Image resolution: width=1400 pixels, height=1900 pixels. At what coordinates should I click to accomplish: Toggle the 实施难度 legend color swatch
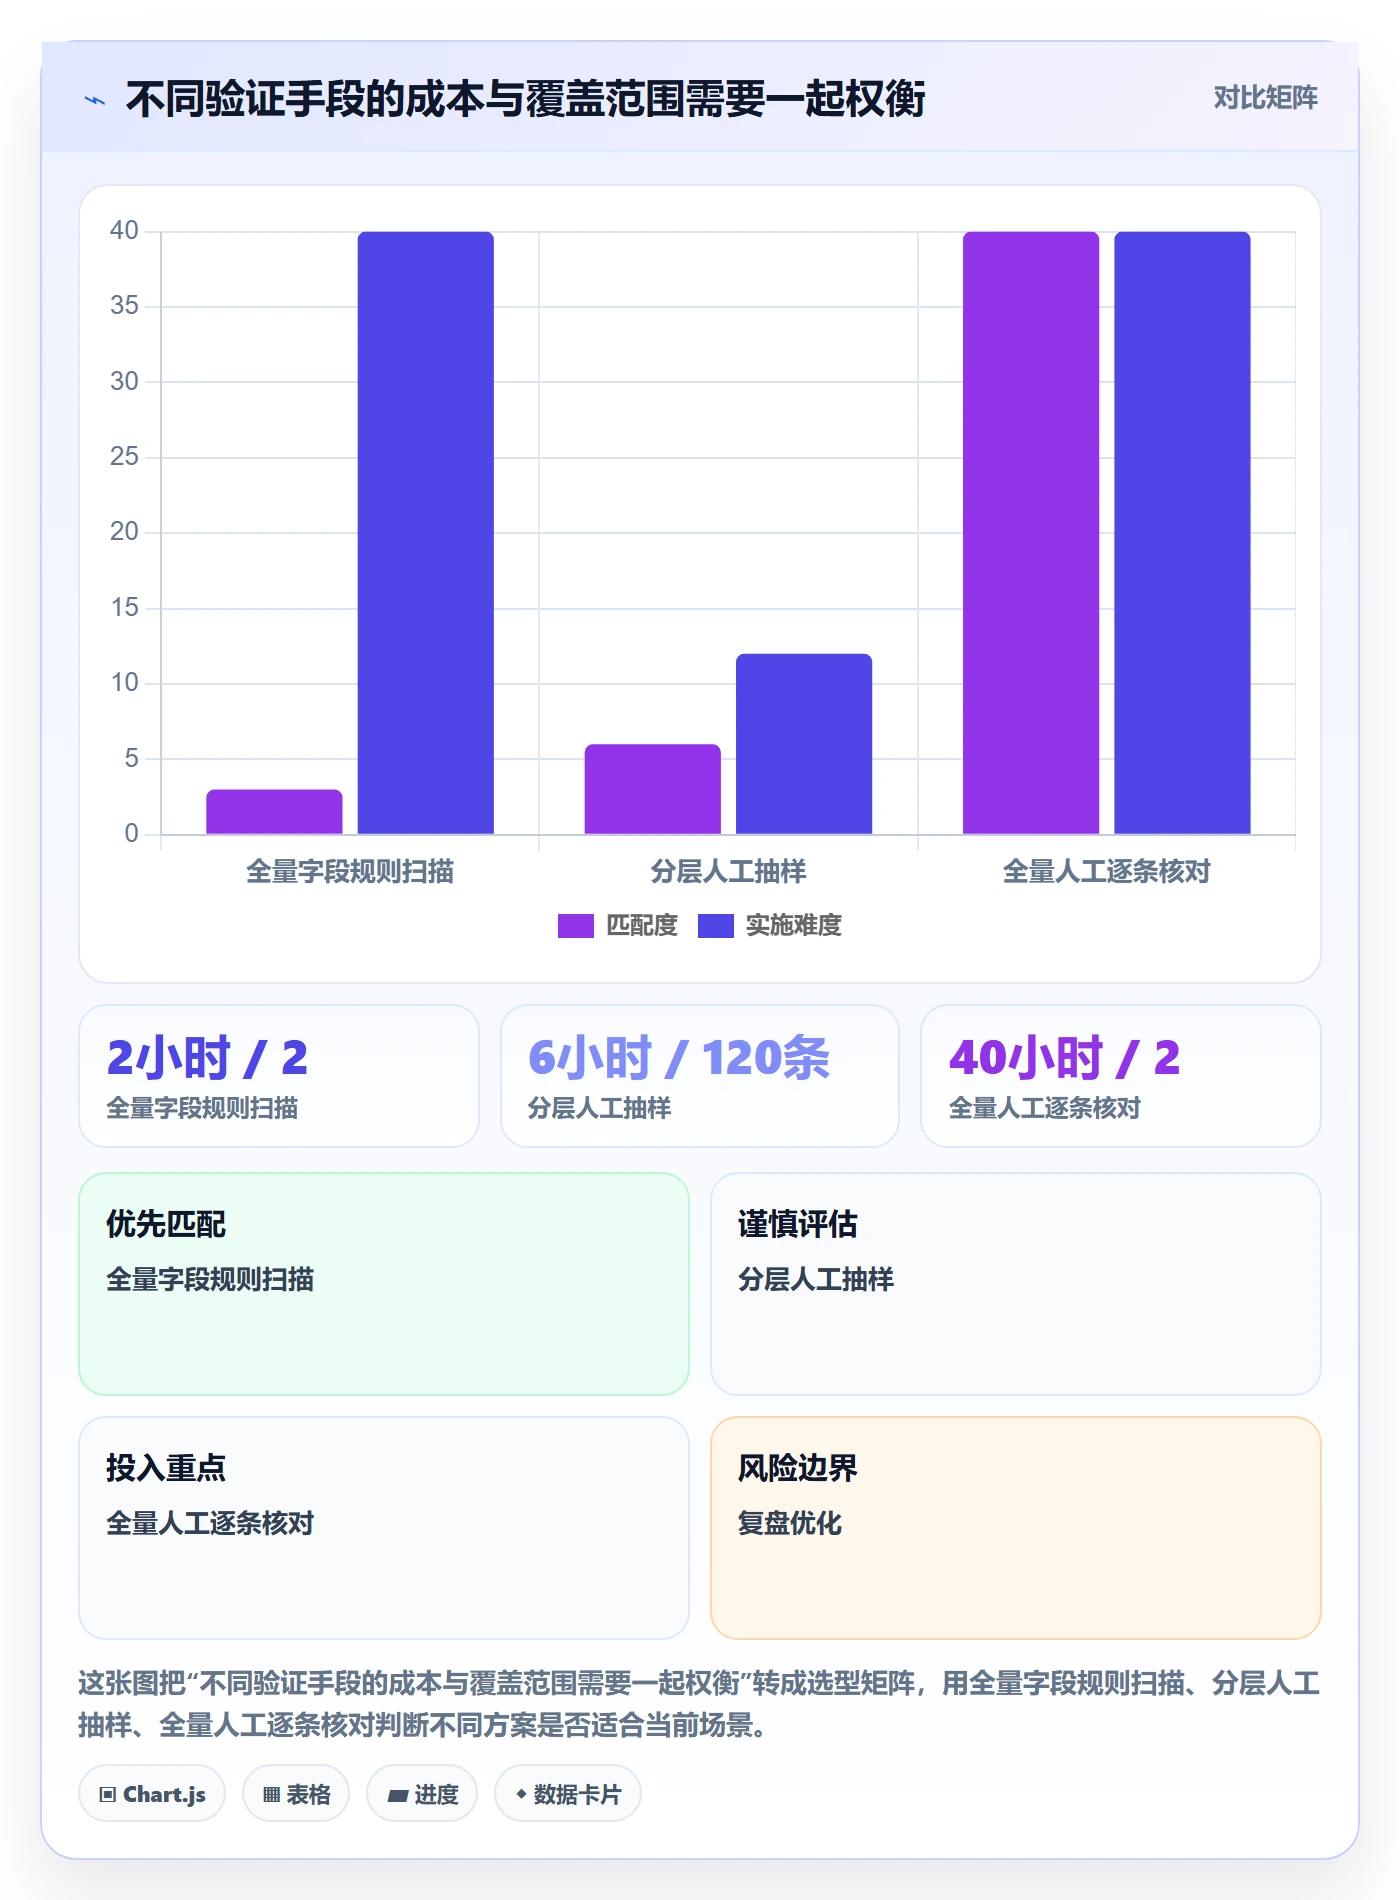pos(715,926)
